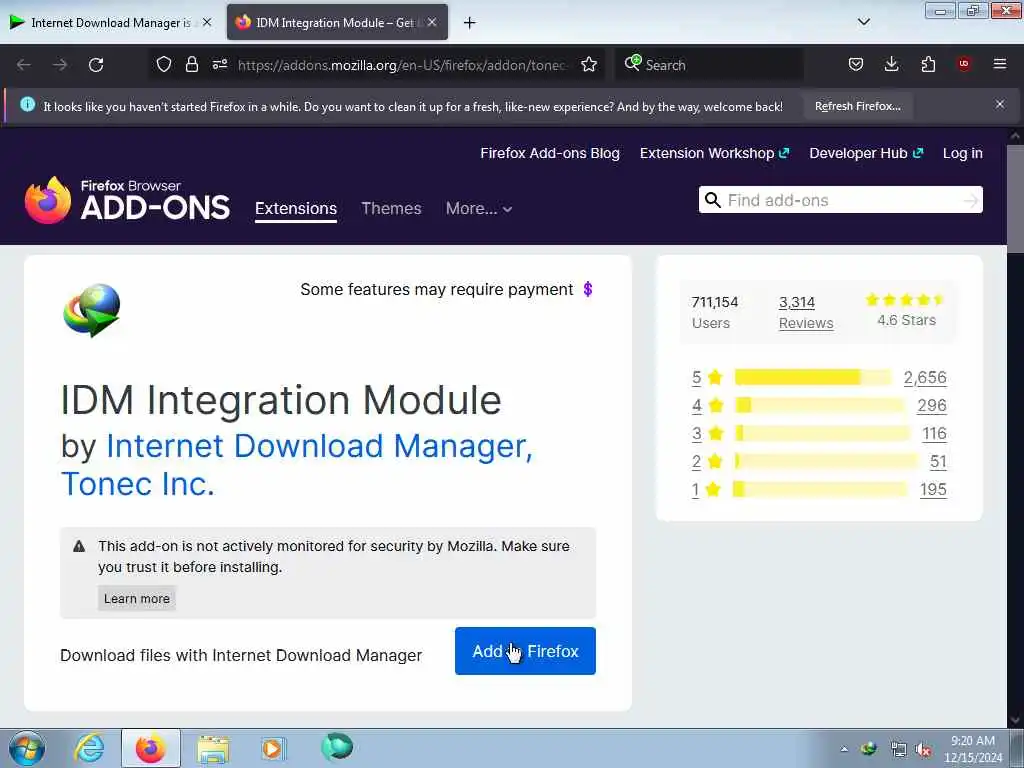This screenshot has height=768, width=1024.
Task: Go back to the previous page
Action: tap(24, 65)
